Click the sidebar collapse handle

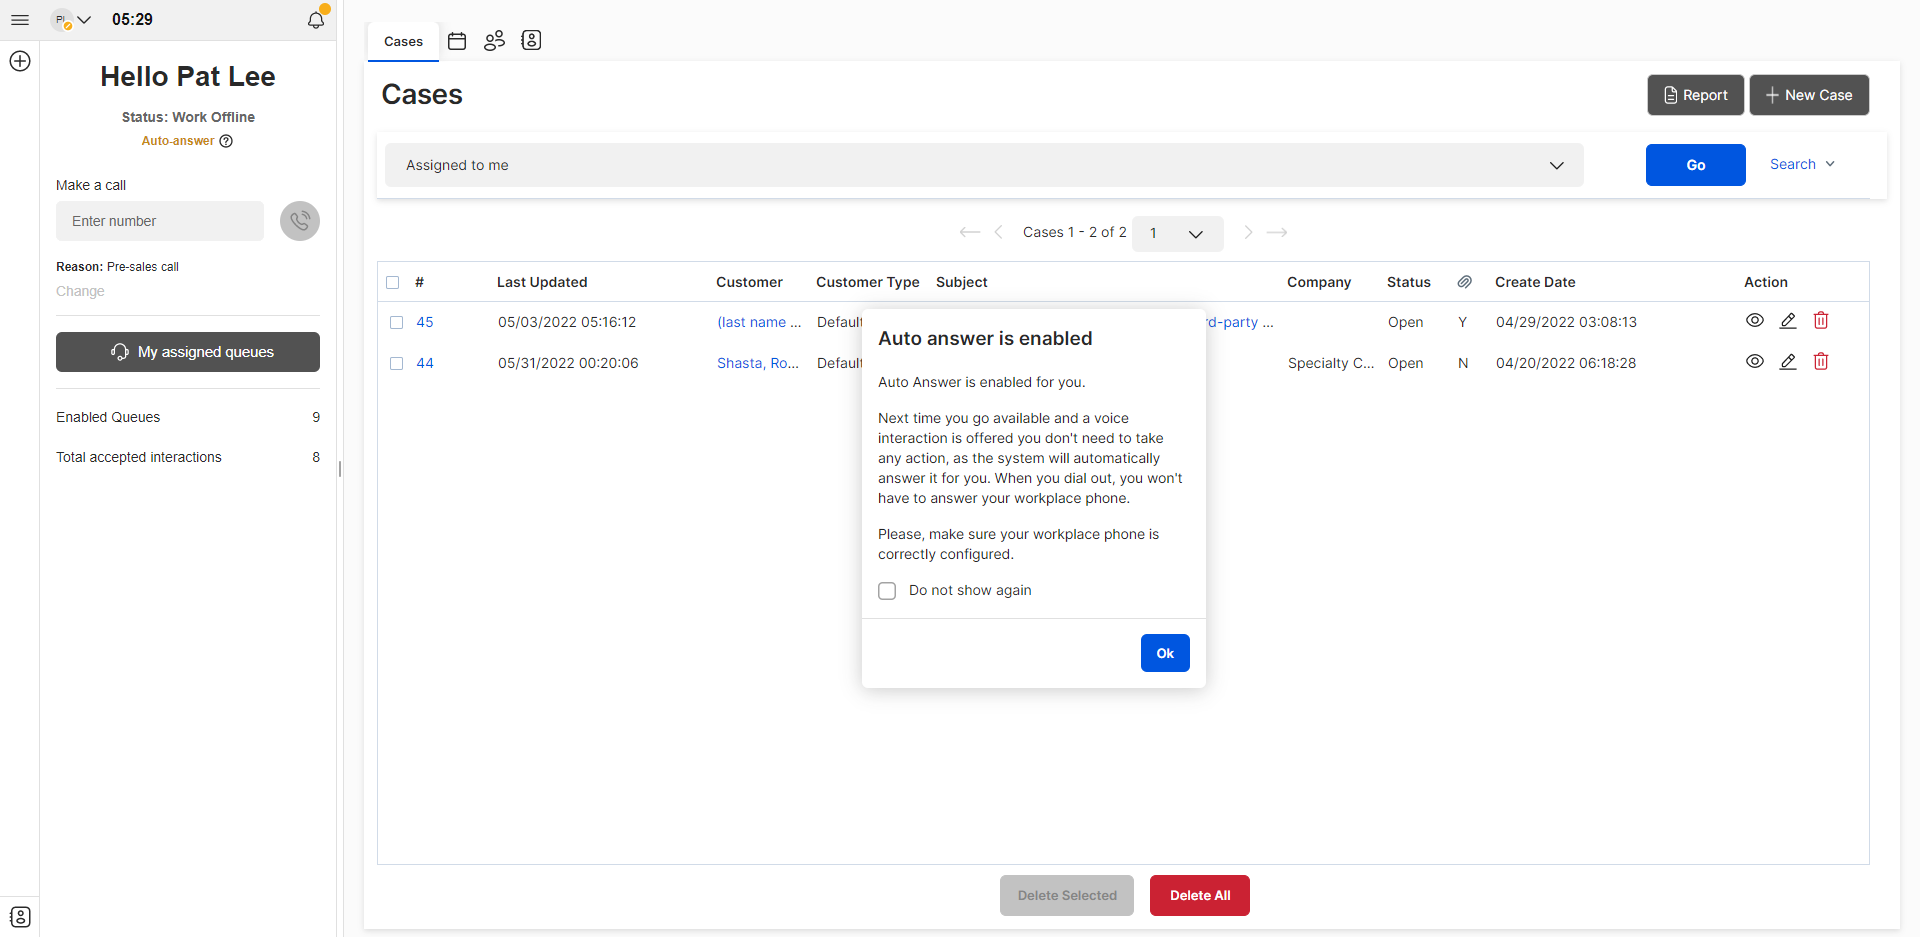click(340, 468)
